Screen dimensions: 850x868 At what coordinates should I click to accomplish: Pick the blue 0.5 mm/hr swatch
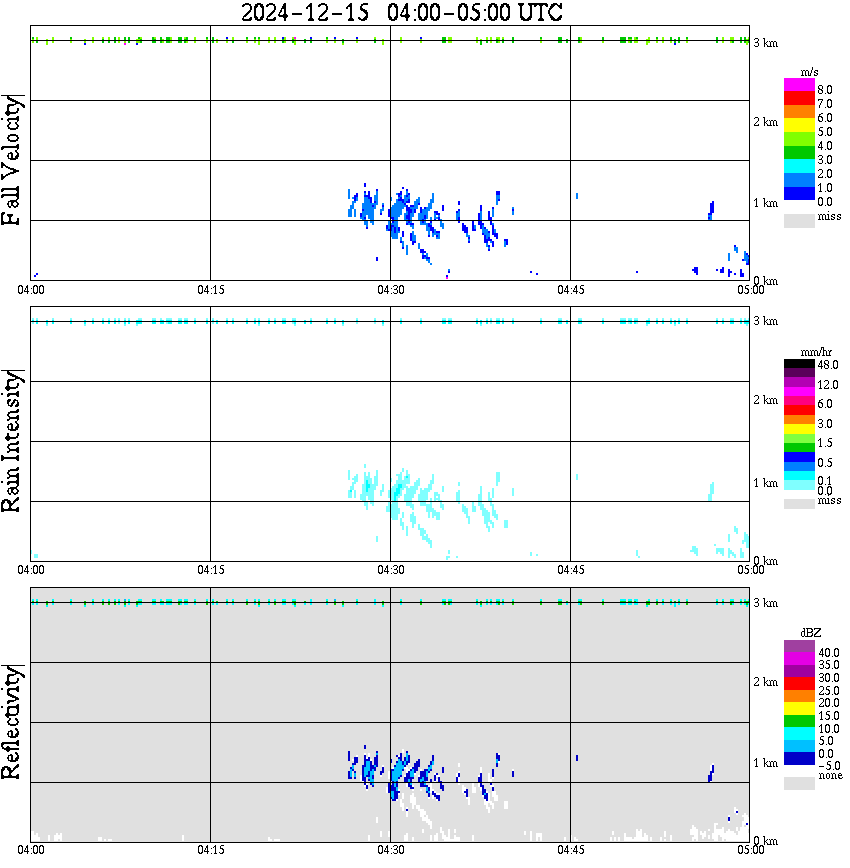click(799, 457)
